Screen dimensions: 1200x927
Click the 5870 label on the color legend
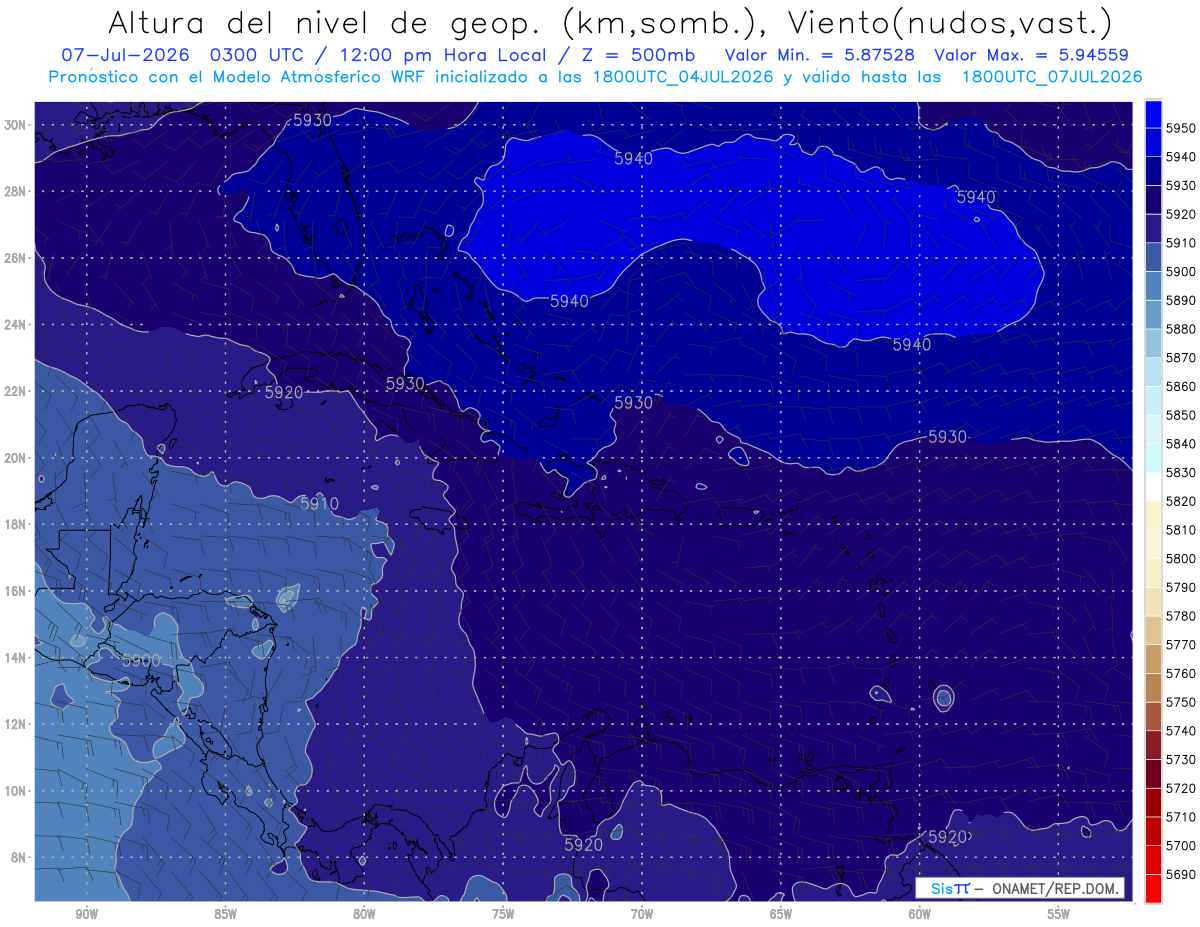pyautogui.click(x=1182, y=358)
